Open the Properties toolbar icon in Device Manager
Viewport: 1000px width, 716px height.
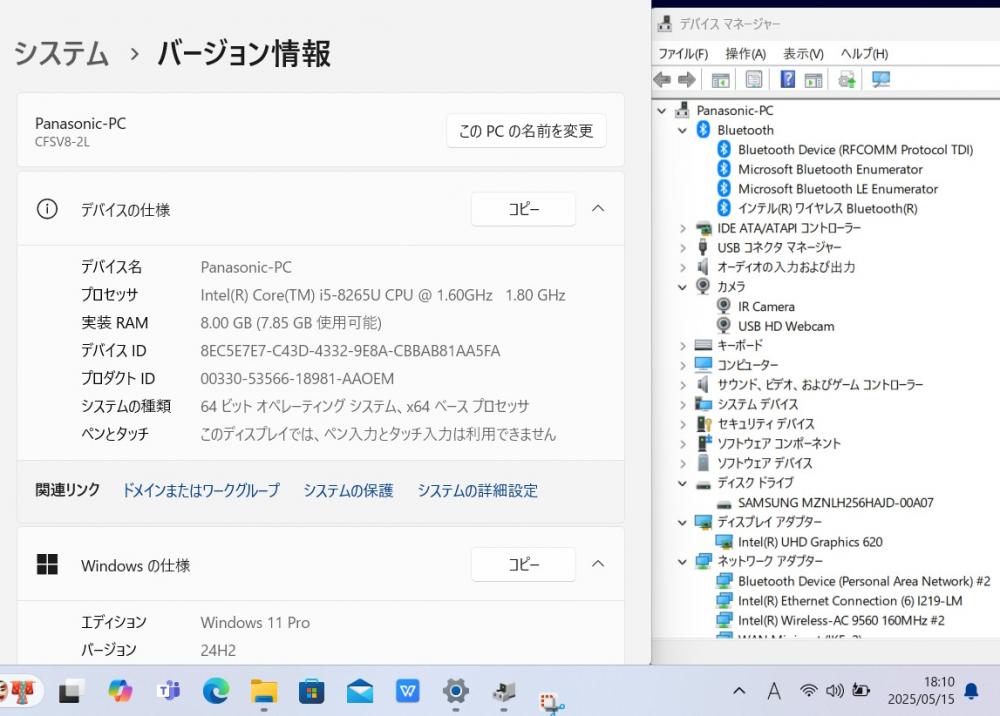[753, 80]
